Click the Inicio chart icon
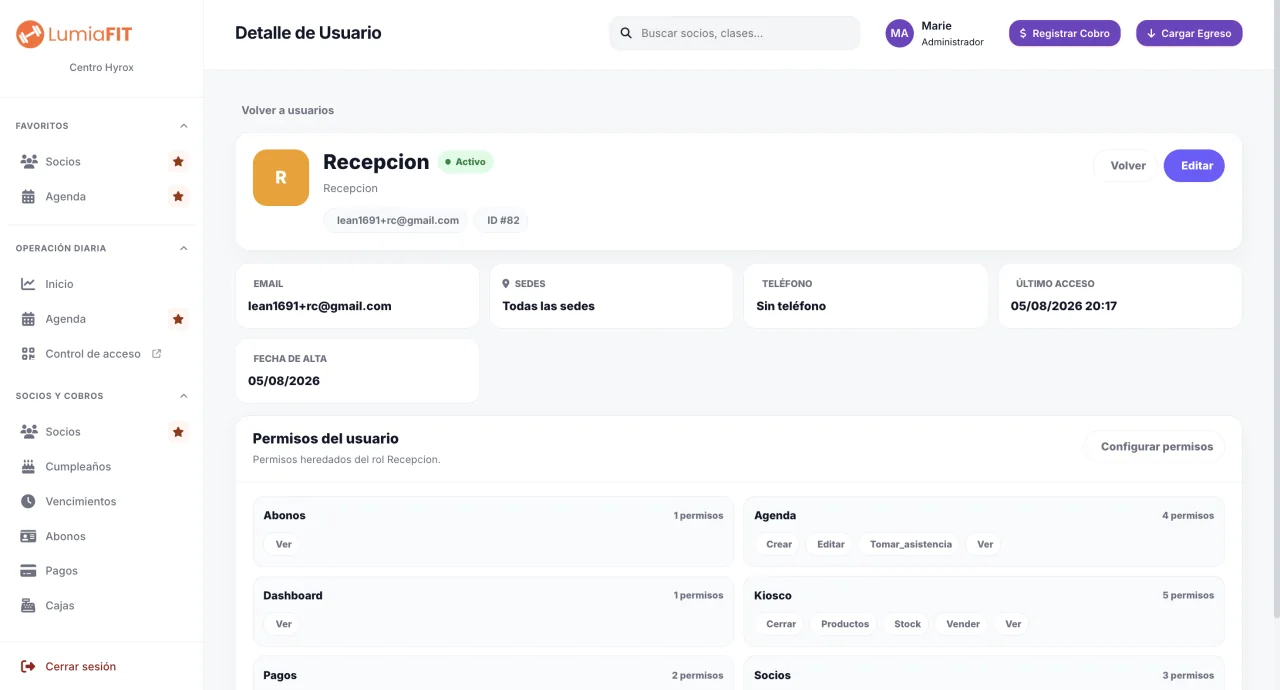 coord(28,284)
